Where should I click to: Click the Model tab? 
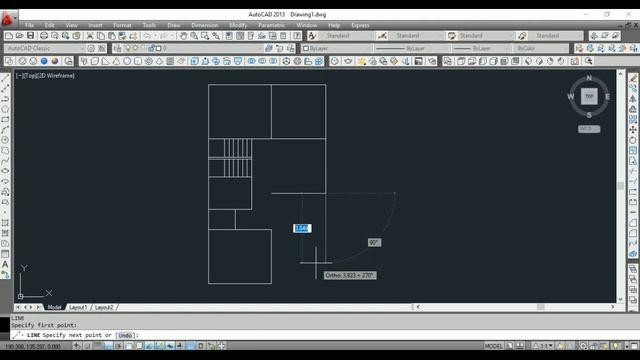pos(54,307)
